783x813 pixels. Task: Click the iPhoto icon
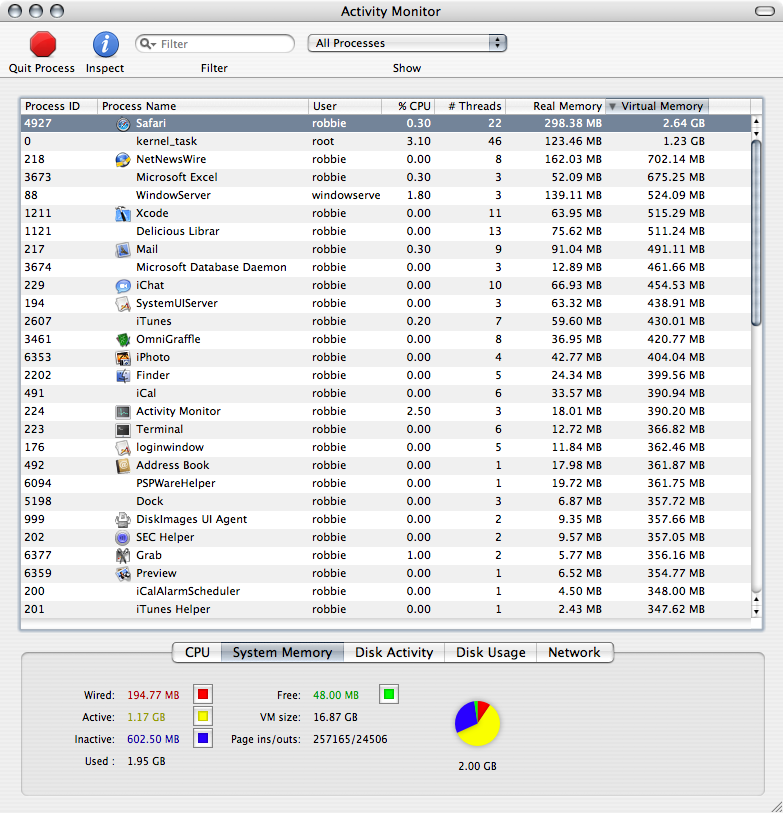tap(123, 358)
